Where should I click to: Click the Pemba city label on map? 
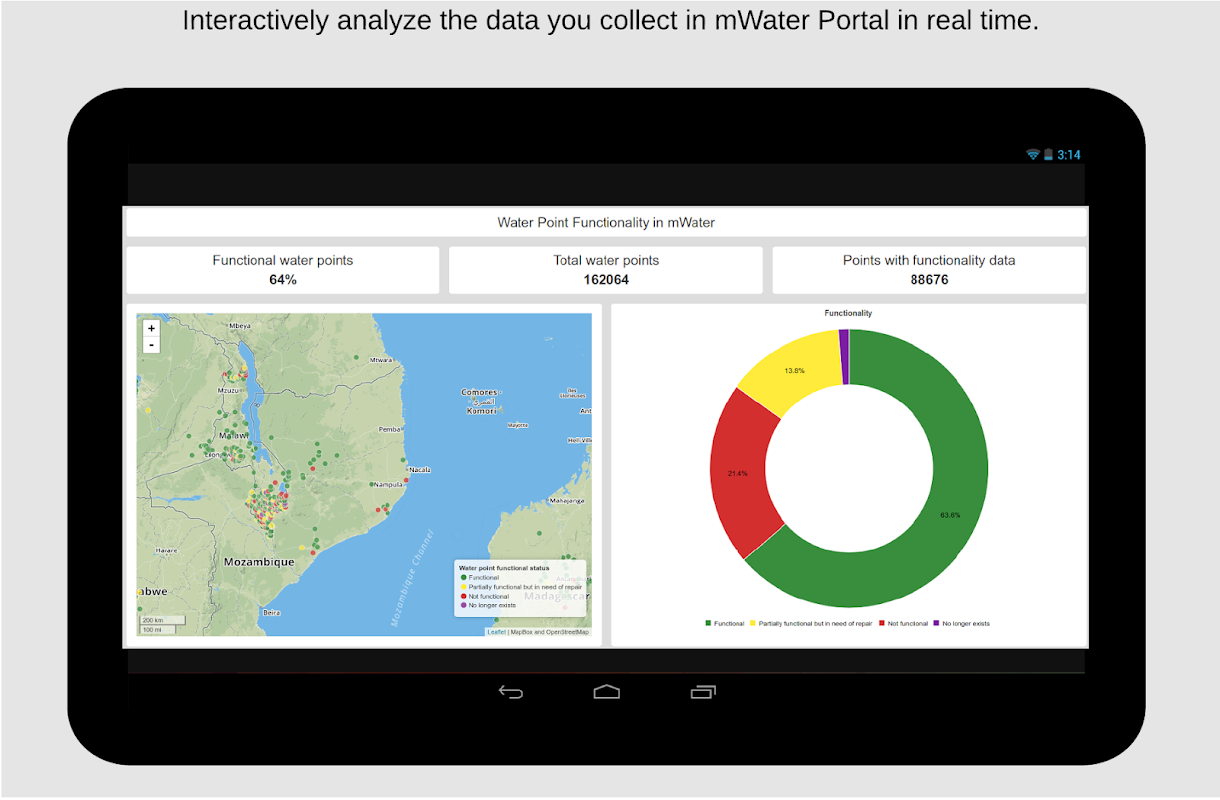pyautogui.click(x=390, y=429)
